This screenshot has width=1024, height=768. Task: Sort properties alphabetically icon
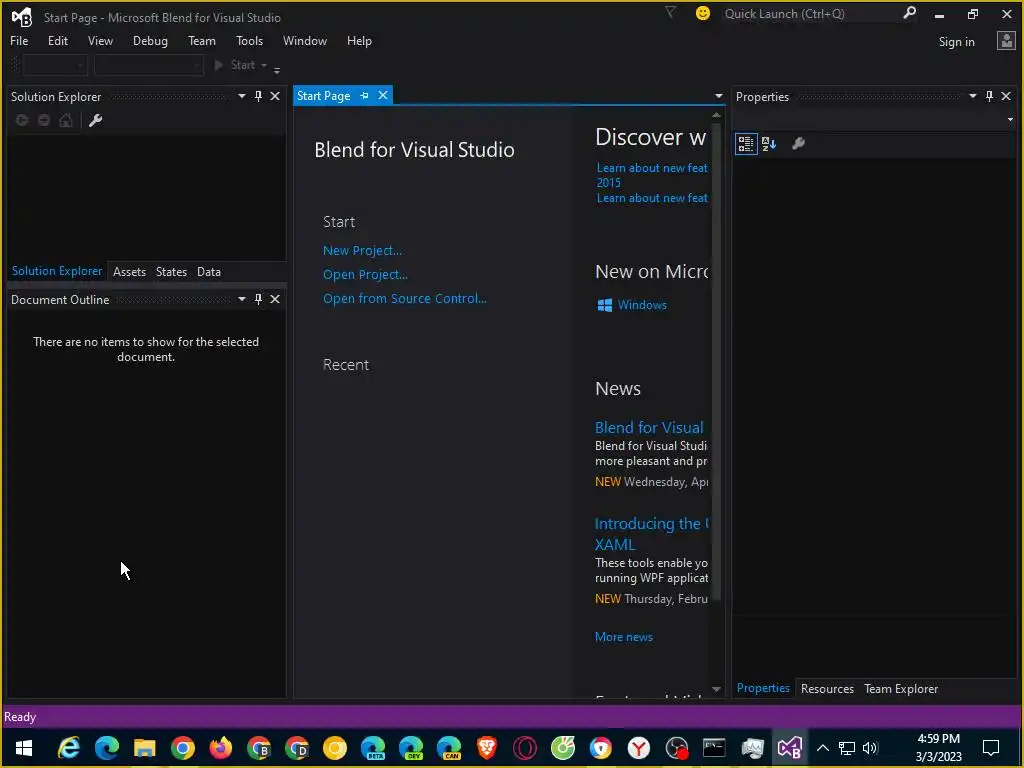click(769, 144)
